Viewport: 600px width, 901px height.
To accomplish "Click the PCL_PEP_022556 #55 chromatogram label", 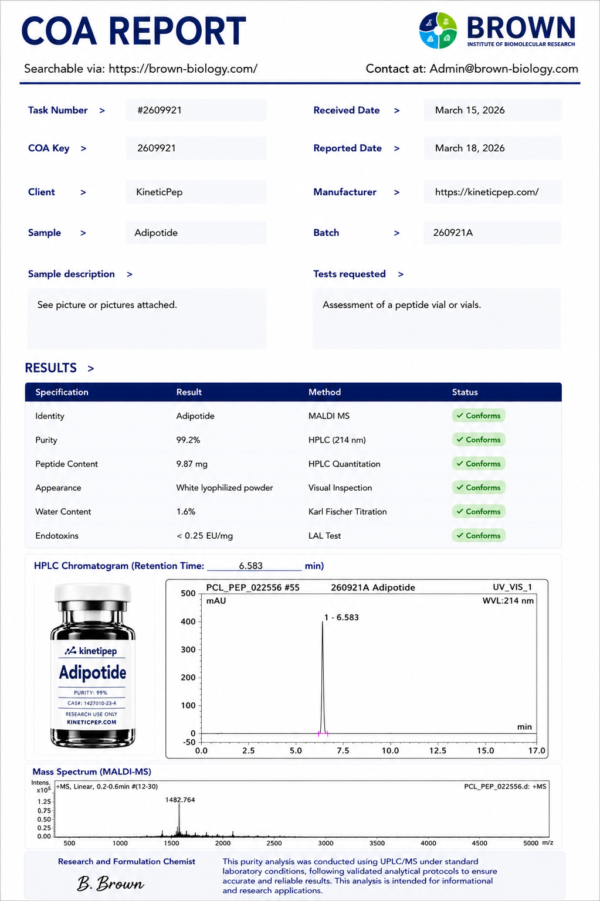I will [252, 587].
